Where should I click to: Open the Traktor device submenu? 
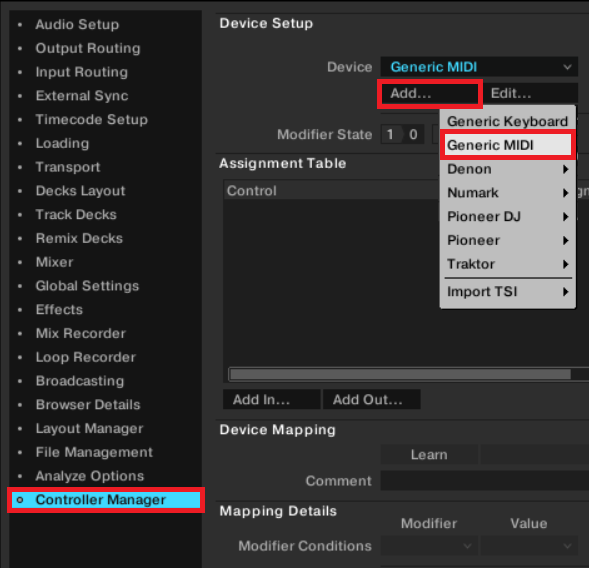point(507,264)
